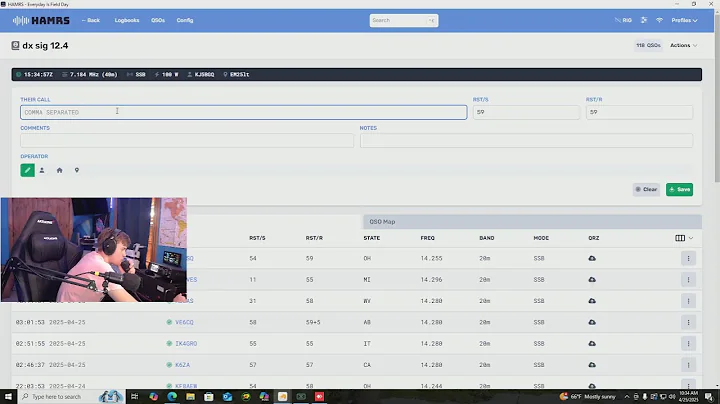Click the 100 W power in status bar
720x404 pixels.
pyautogui.click(x=167, y=74)
